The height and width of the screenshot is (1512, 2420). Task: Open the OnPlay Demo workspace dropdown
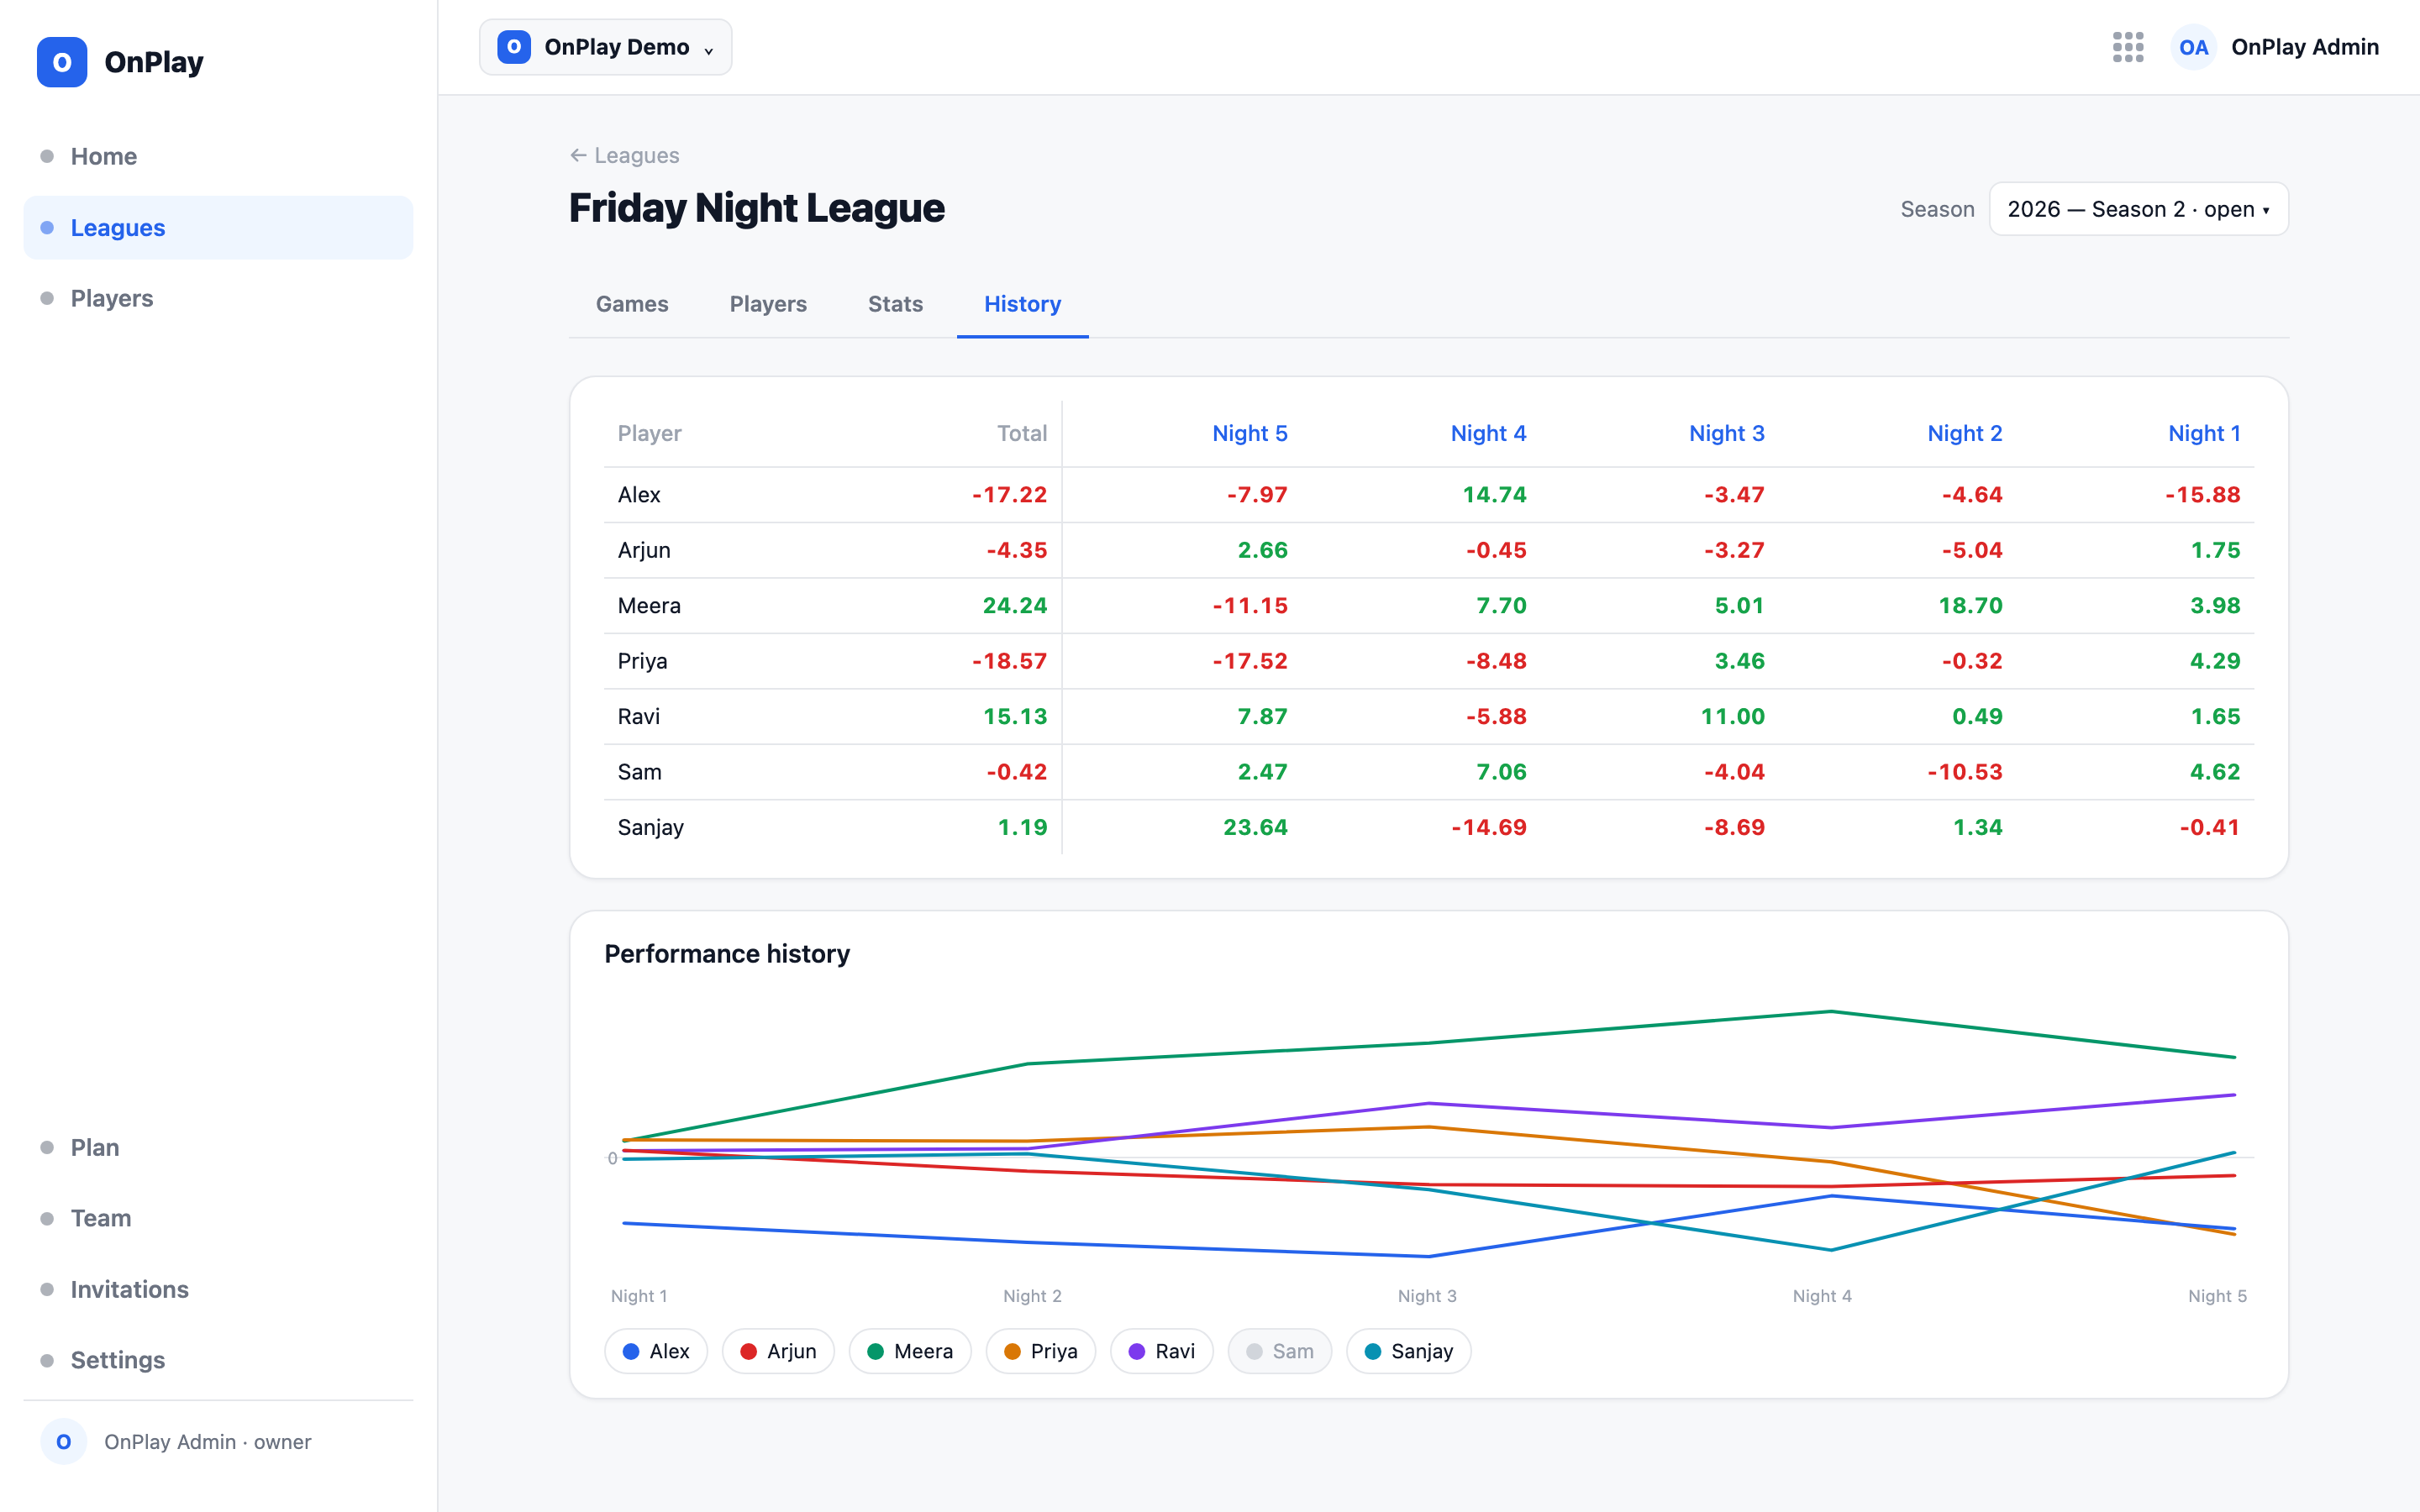pos(605,47)
